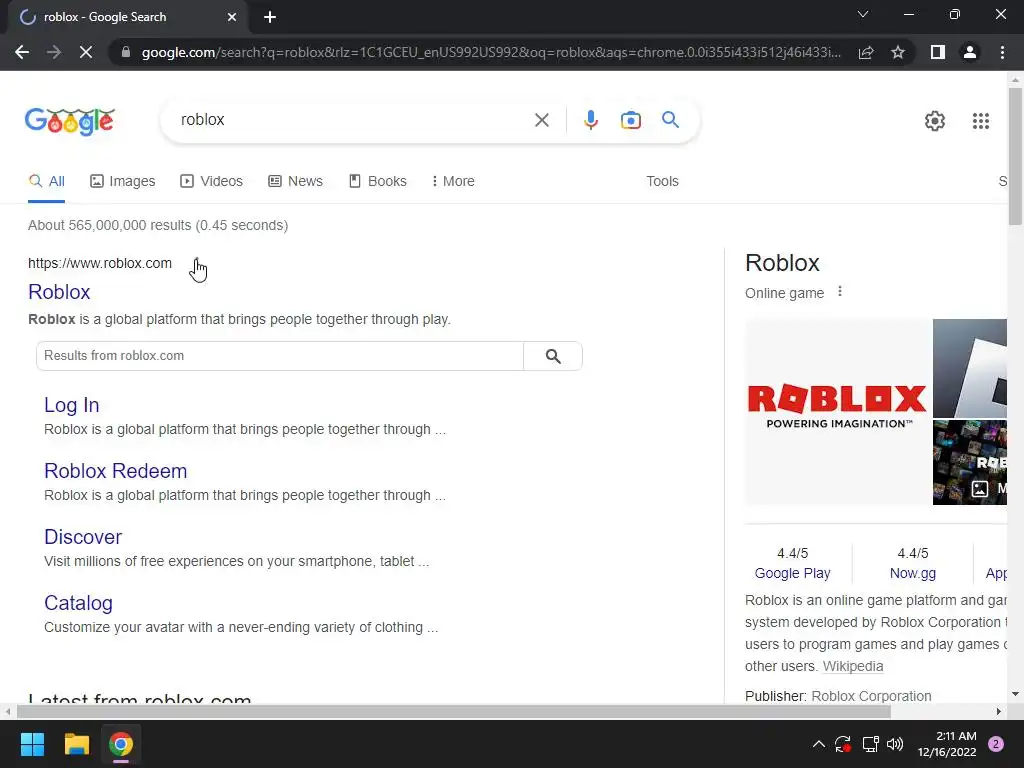Open the Google apps grid
Viewport: 1024px width, 768px height.
[x=980, y=121]
